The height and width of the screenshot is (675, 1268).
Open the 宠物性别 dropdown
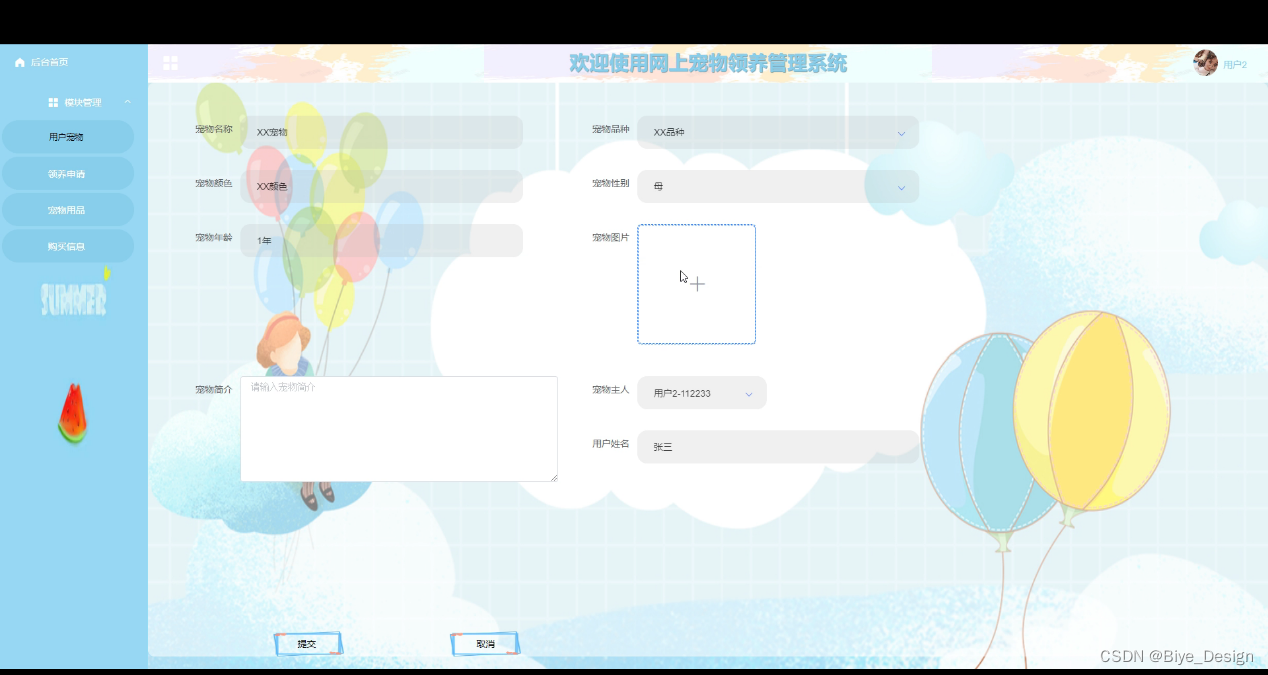click(x=778, y=186)
